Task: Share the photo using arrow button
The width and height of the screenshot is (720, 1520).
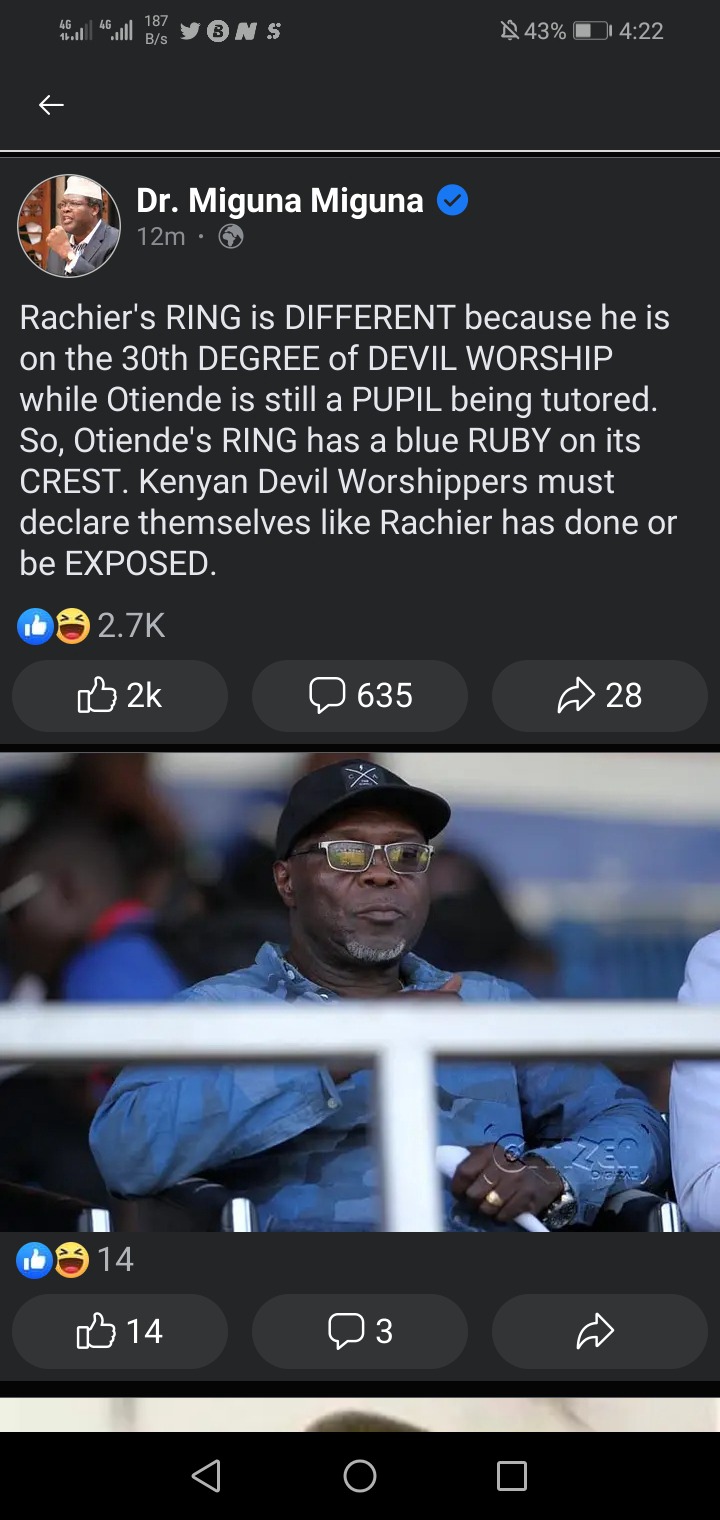Action: point(600,1331)
